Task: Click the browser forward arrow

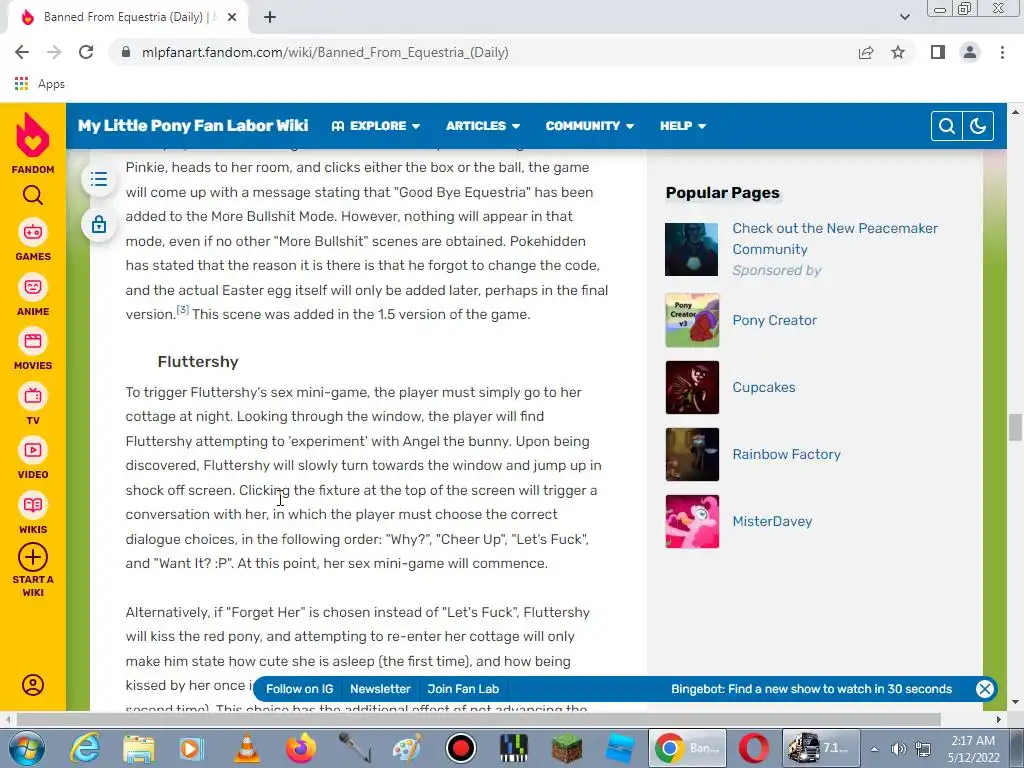Action: tap(54, 52)
